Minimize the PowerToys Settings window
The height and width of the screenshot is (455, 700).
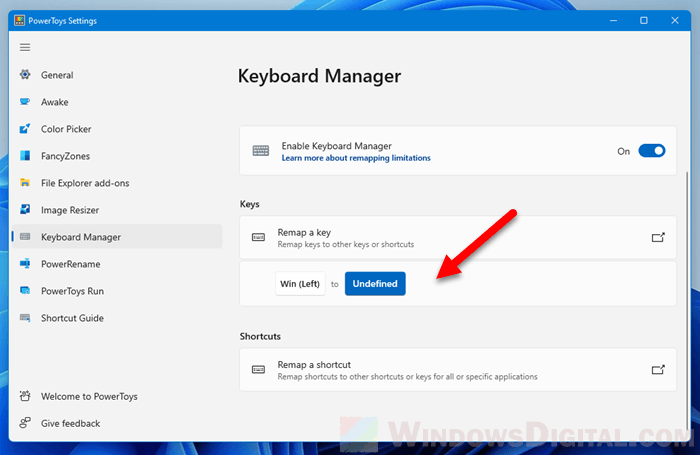(613, 21)
